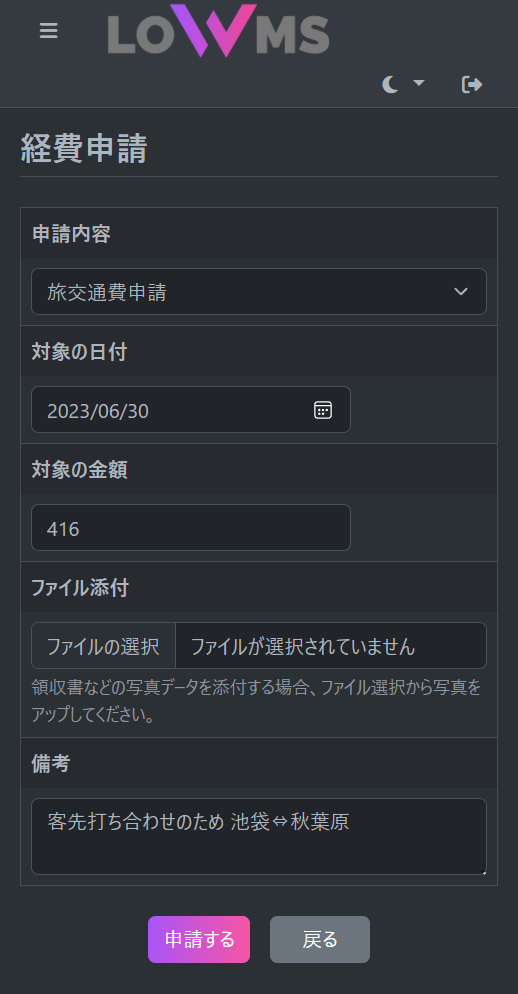Go back with the 戻る button
Viewport: 518px width, 994px height.
point(320,939)
